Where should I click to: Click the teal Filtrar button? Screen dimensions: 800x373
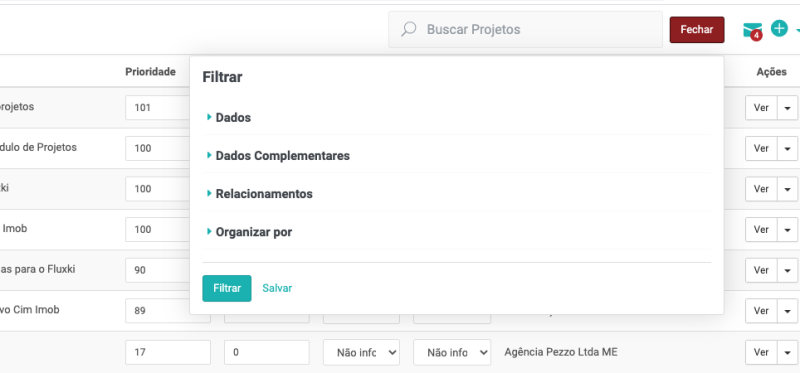coord(227,288)
